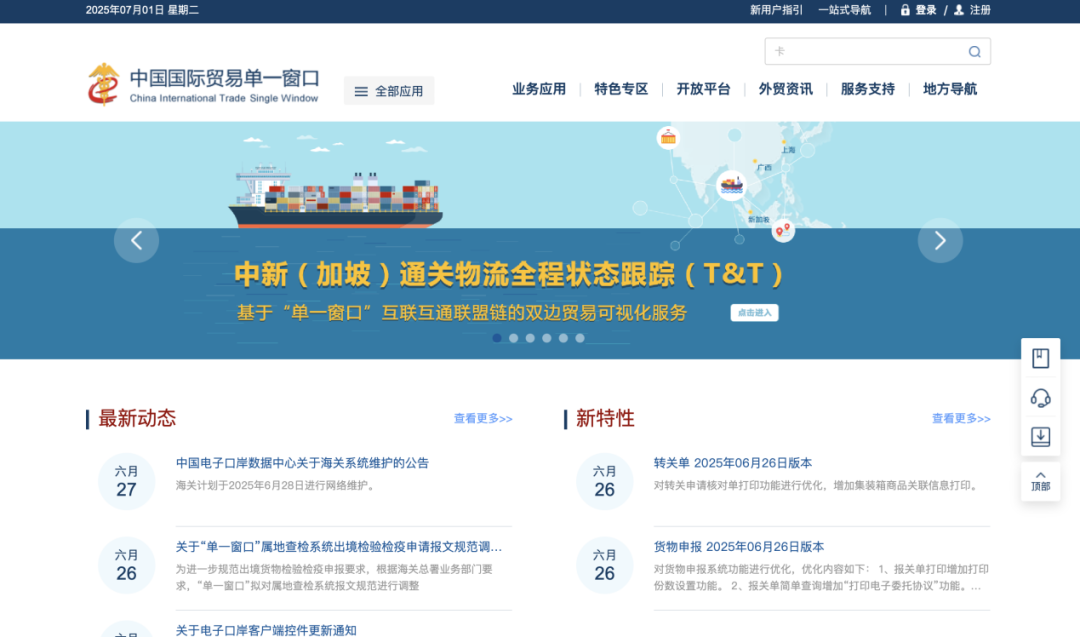Click the right carousel arrow
The width and height of the screenshot is (1080, 637).
click(940, 240)
